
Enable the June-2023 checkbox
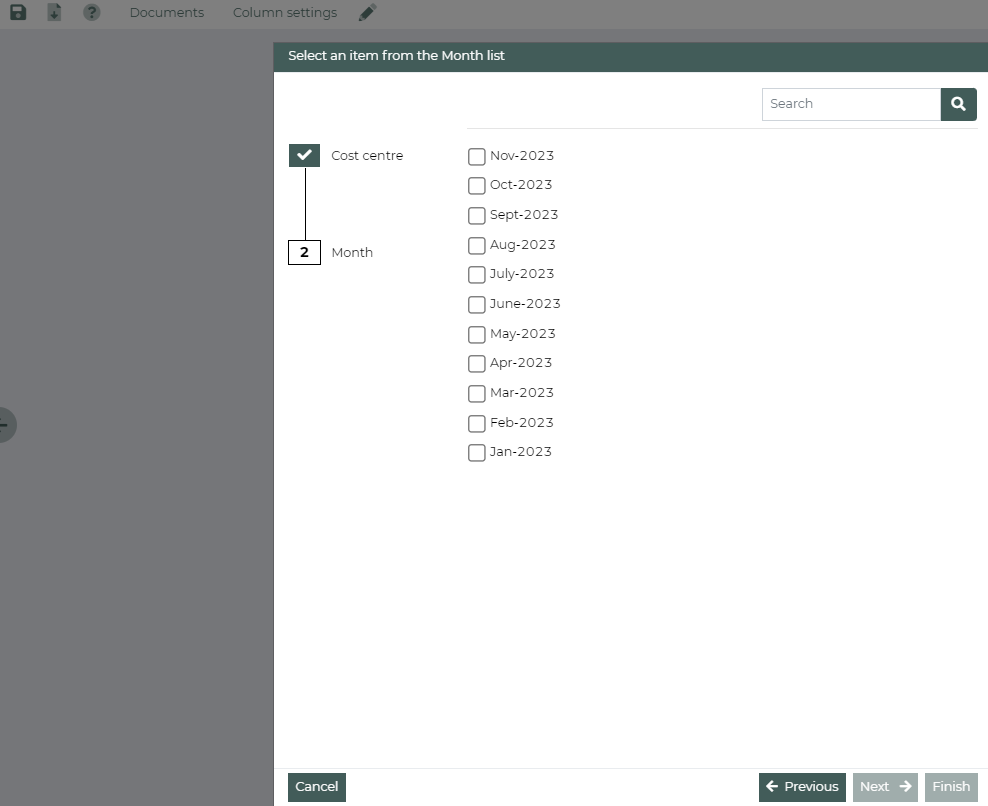(476, 304)
